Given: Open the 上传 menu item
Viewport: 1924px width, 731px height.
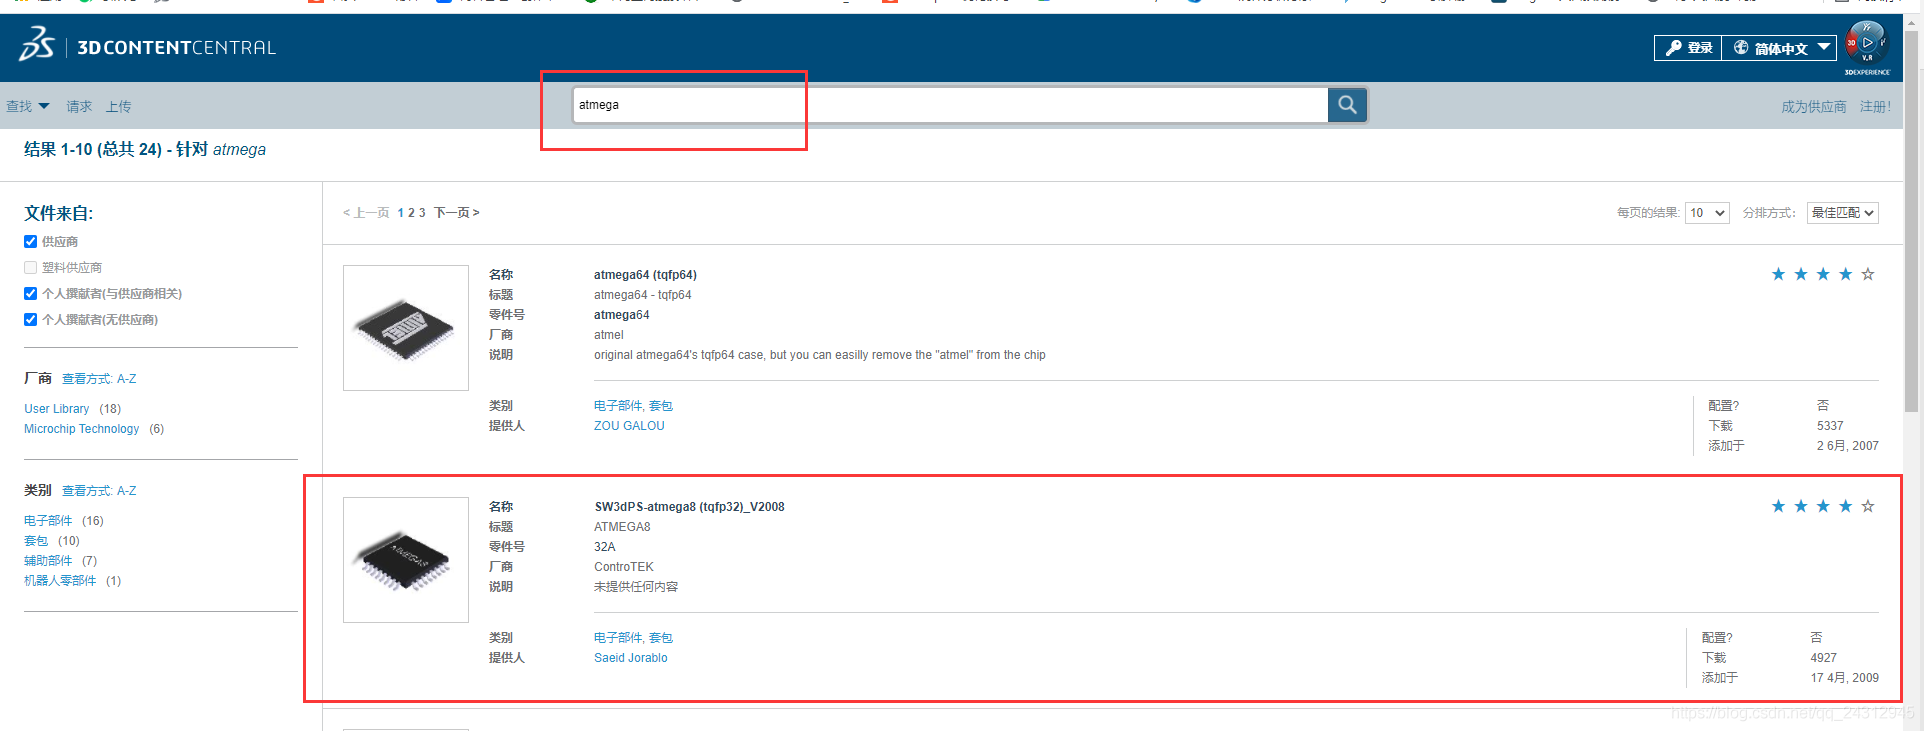Looking at the screenshot, I should tap(119, 106).
